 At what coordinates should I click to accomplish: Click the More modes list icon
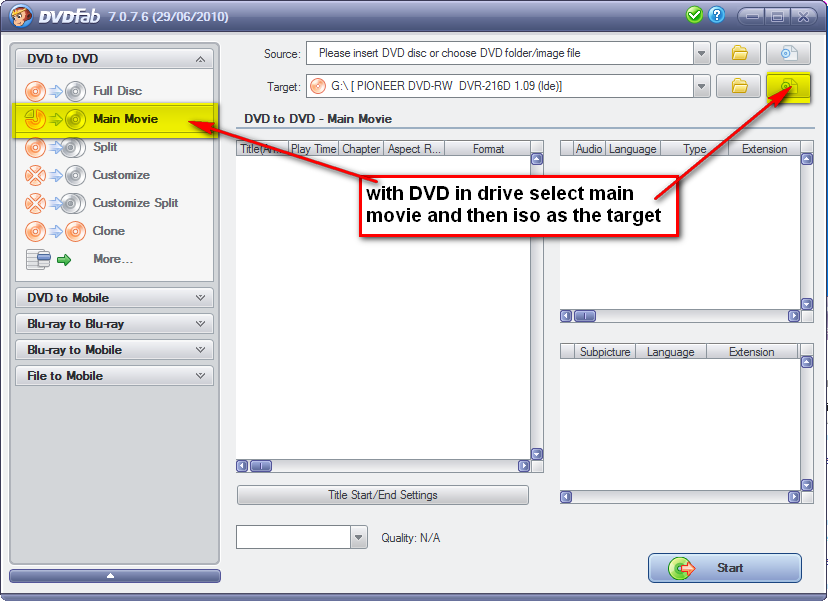(x=49, y=259)
